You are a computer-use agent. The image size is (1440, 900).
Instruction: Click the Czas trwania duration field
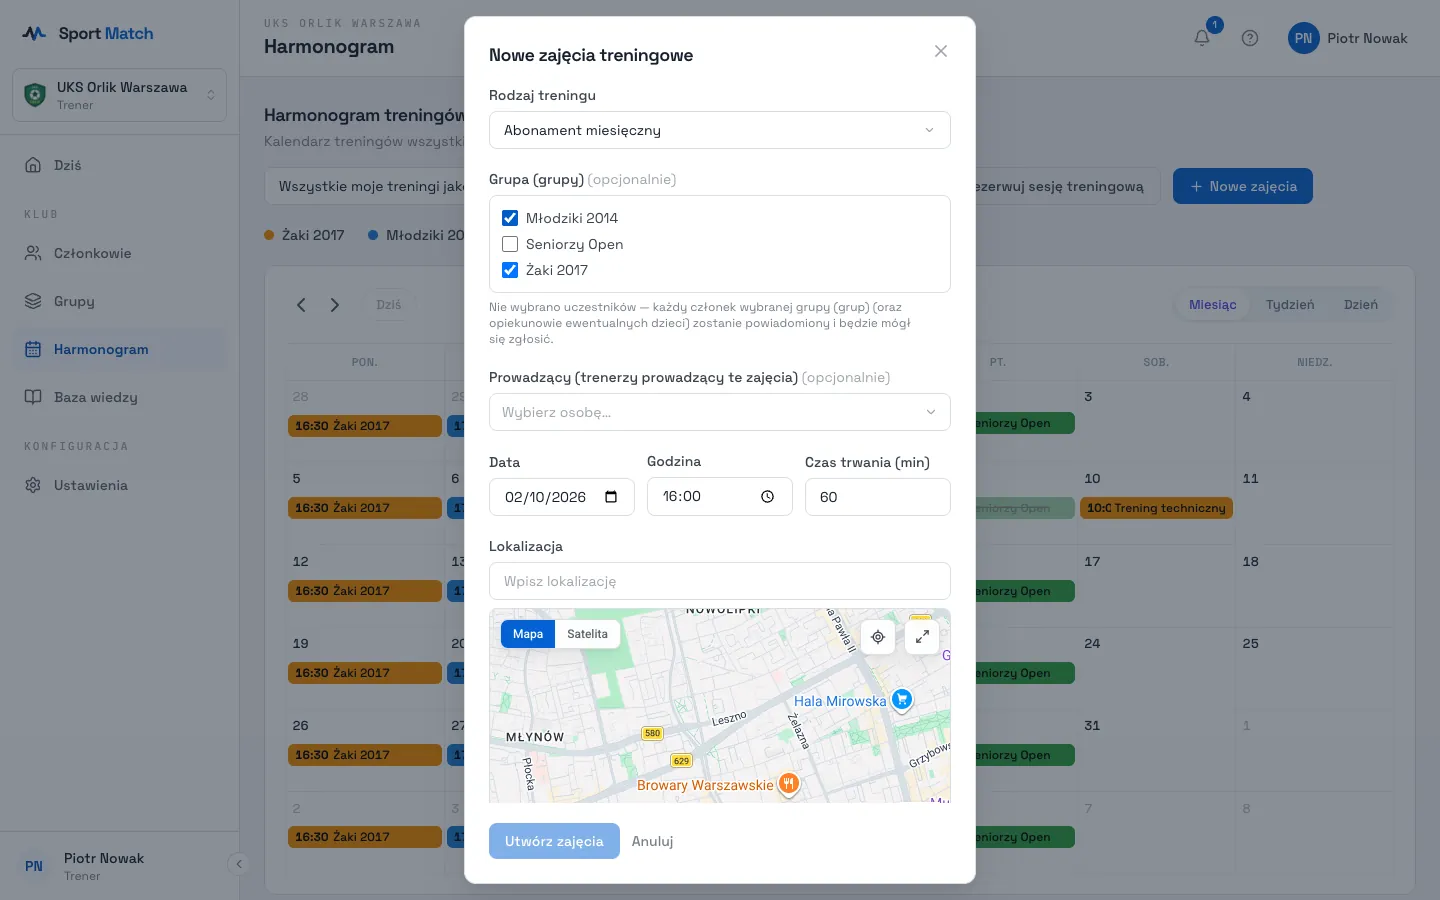(x=878, y=497)
